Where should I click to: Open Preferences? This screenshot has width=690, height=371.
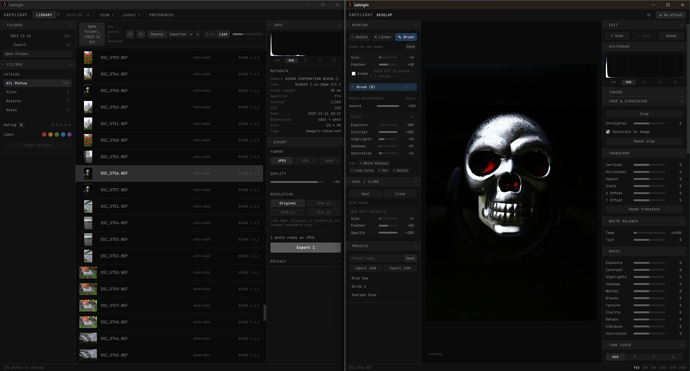[x=161, y=15]
